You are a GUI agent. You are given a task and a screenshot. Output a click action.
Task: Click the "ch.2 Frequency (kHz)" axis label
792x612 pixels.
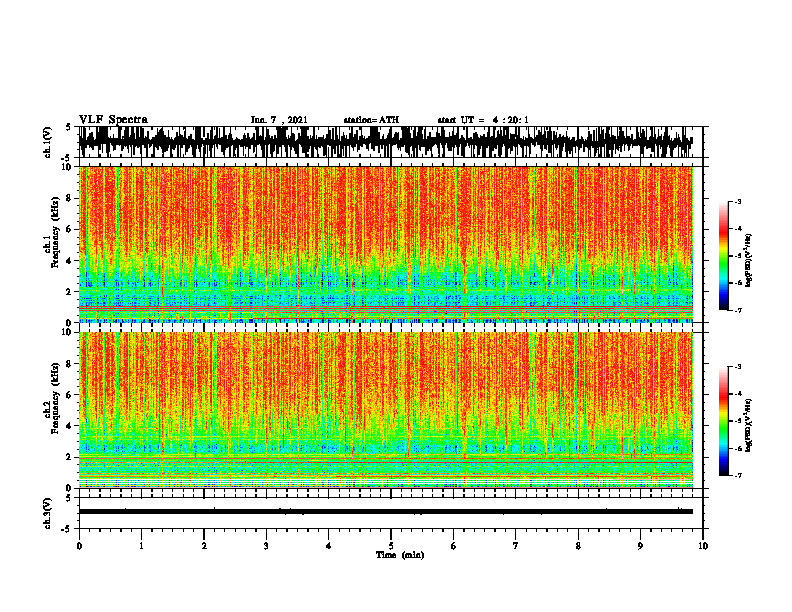pos(52,398)
